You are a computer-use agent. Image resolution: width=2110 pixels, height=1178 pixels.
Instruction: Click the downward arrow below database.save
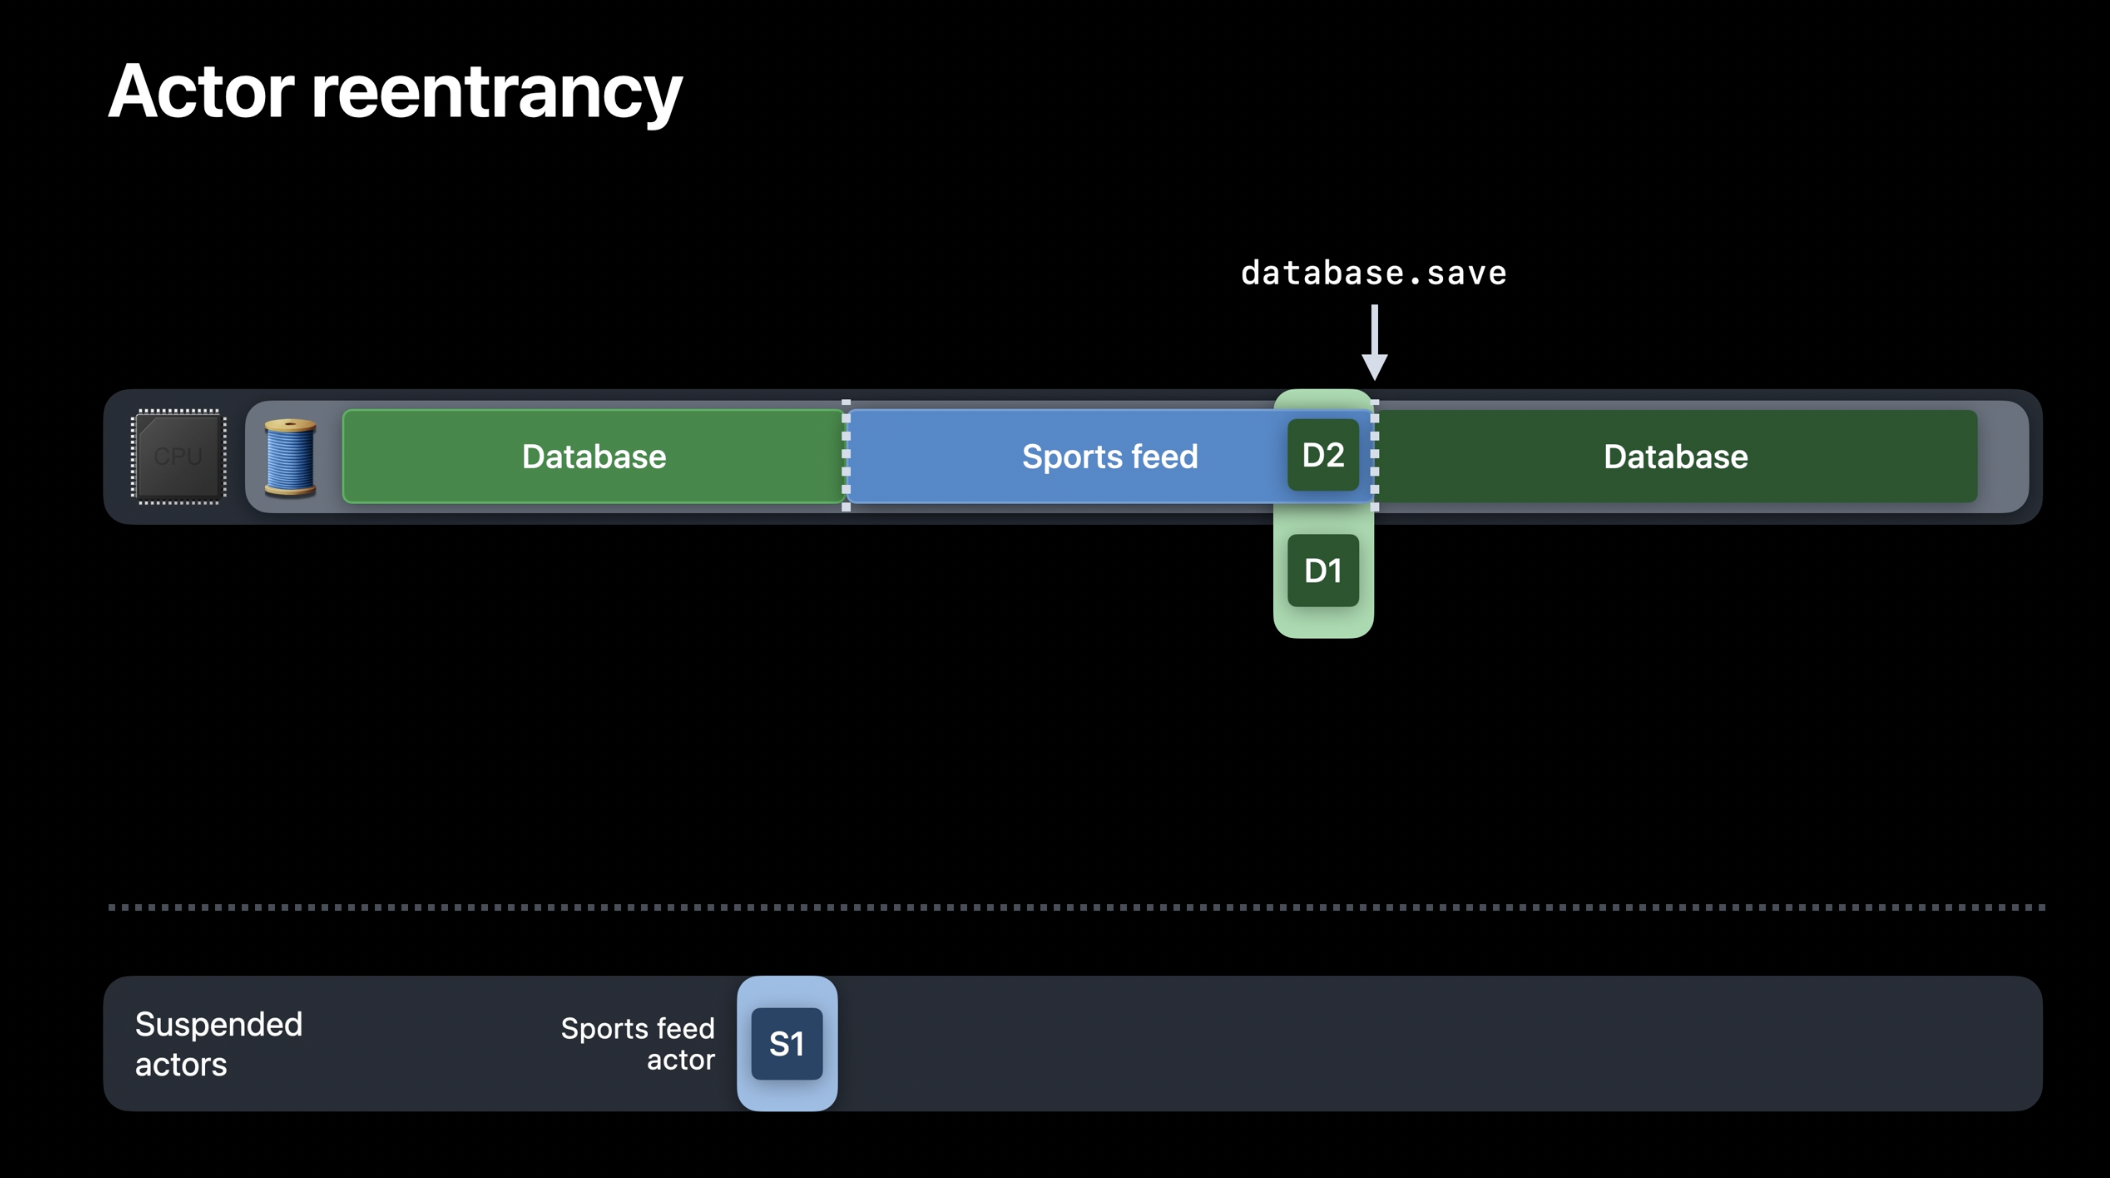tap(1374, 343)
